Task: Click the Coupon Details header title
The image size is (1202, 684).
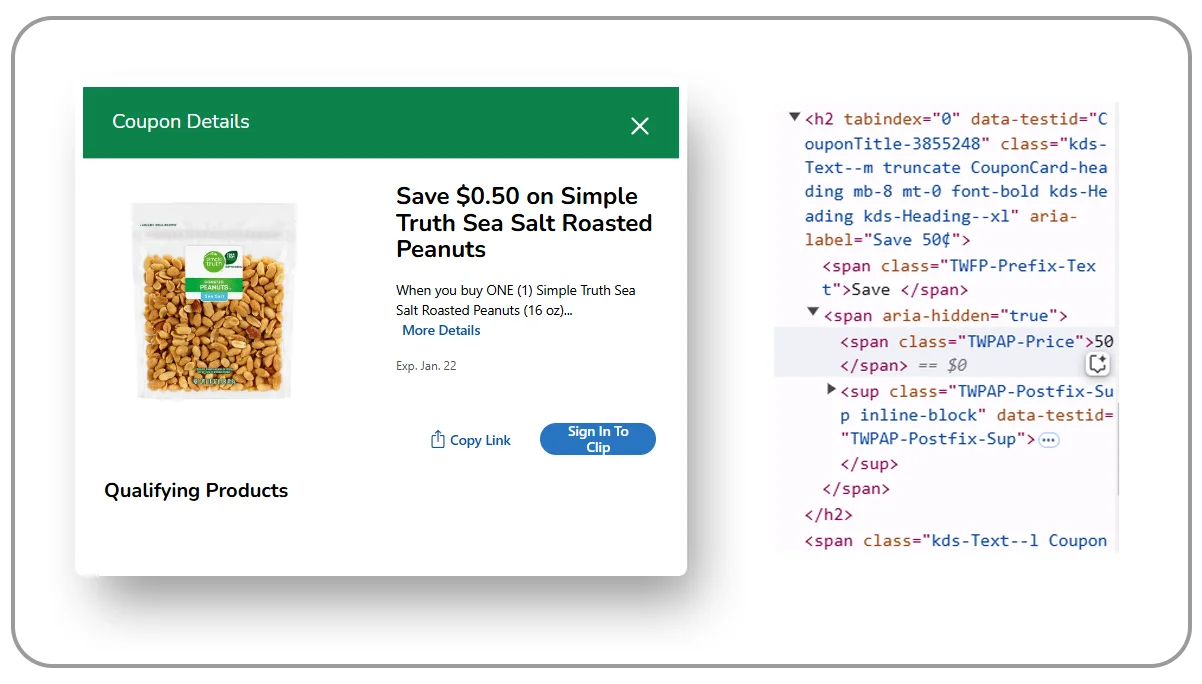Action: coord(181,122)
